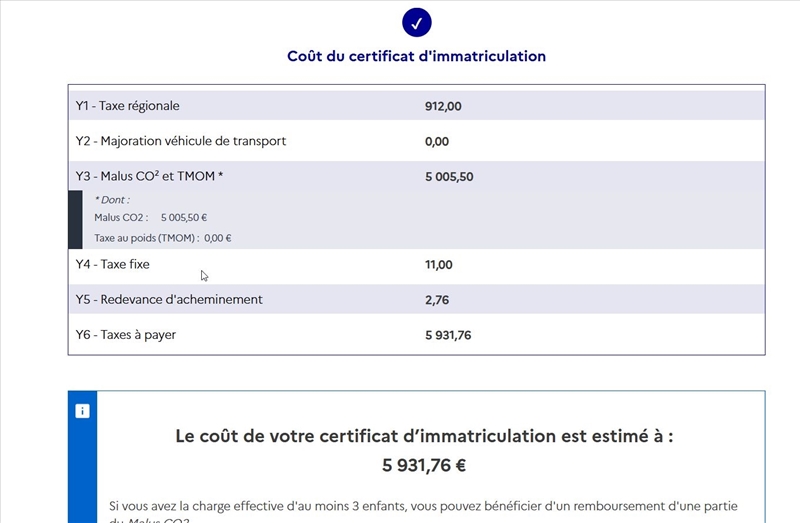This screenshot has height=523, width=800.
Task: Click the "* Dont :" detail note
Action: click(x=112, y=199)
